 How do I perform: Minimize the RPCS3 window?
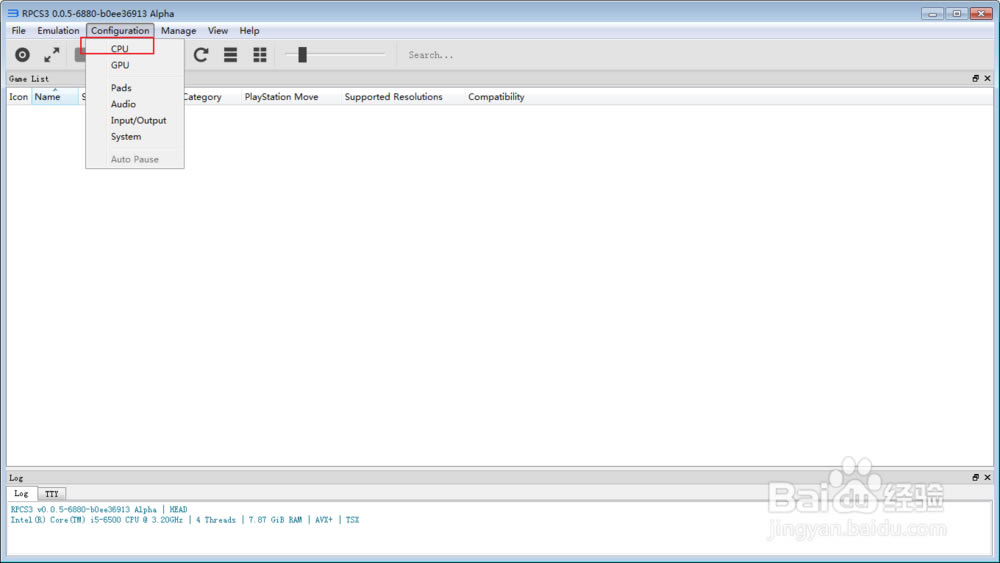[932, 13]
